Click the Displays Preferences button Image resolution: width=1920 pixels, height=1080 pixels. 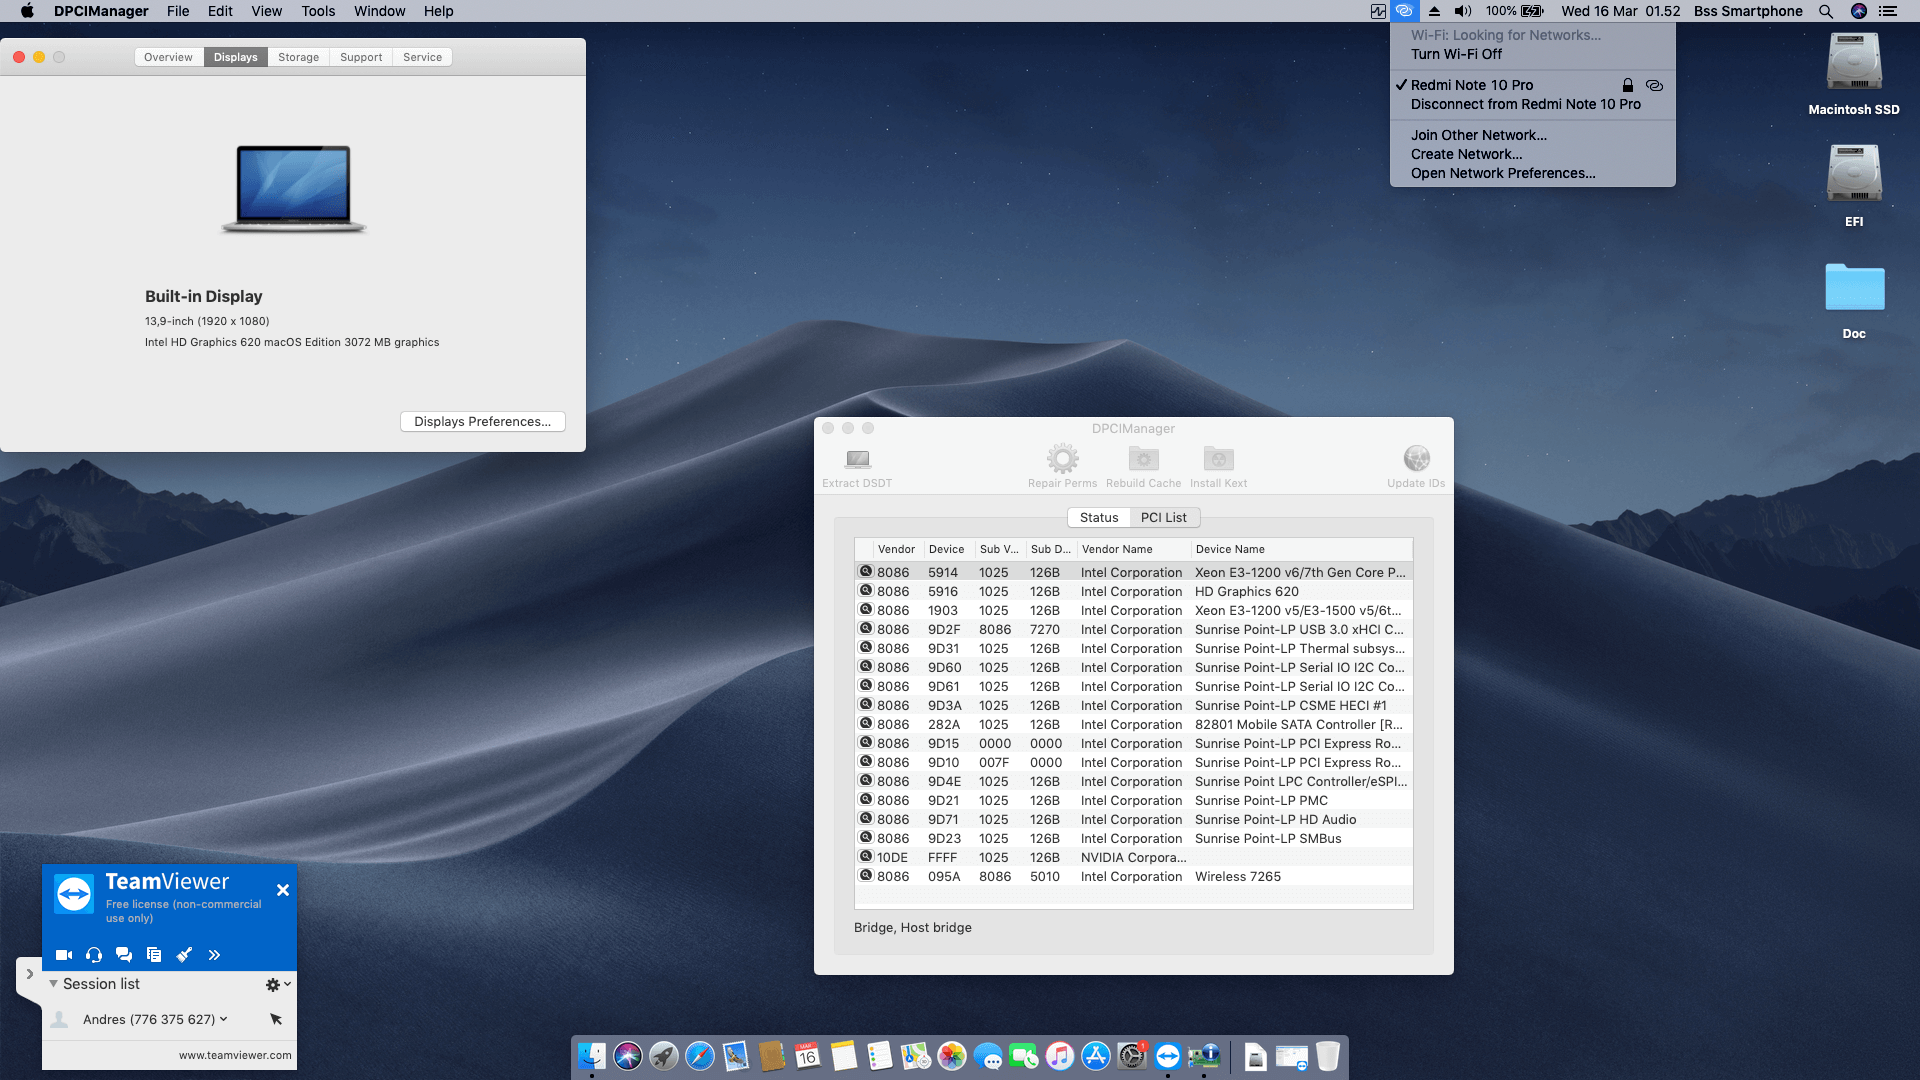point(482,421)
